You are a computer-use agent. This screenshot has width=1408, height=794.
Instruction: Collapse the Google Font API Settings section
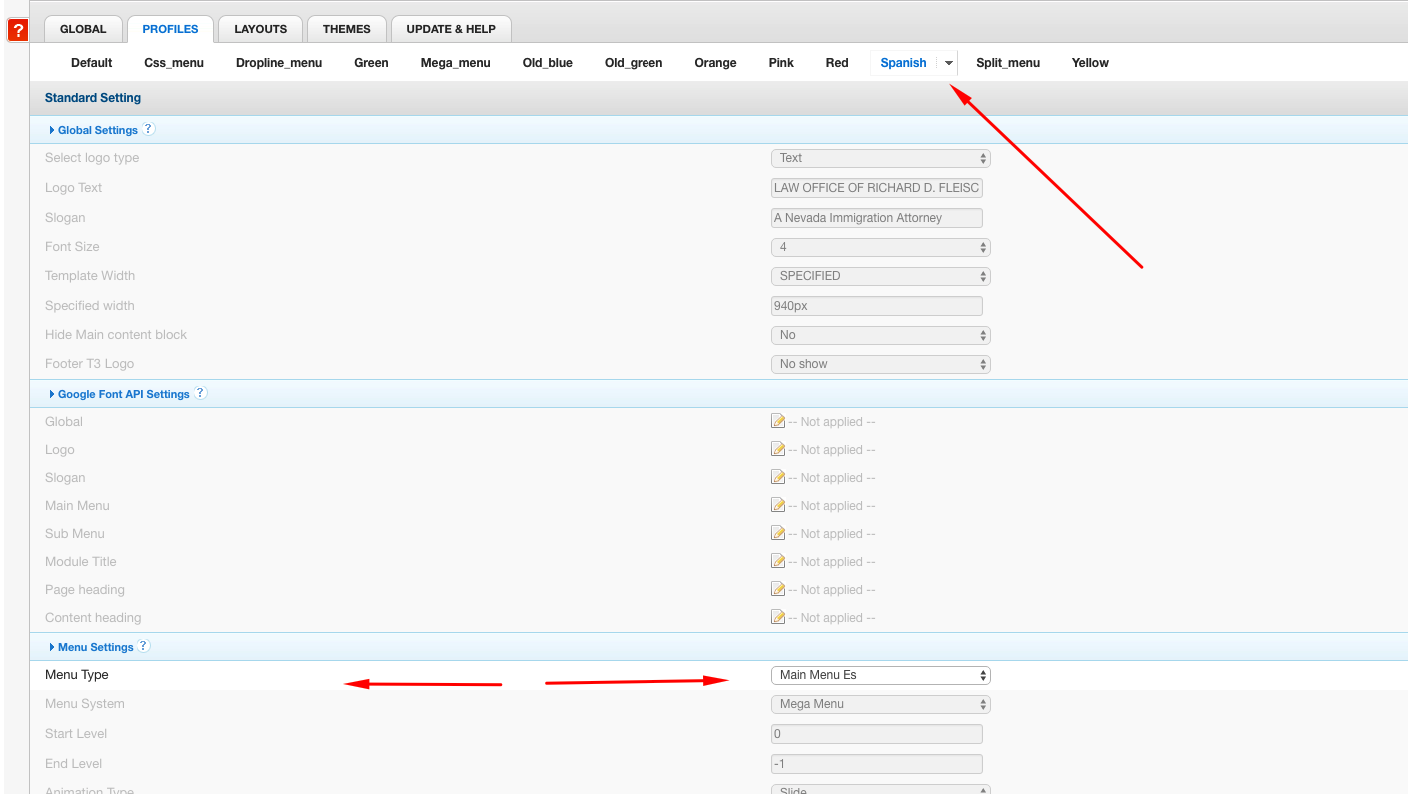coord(119,394)
